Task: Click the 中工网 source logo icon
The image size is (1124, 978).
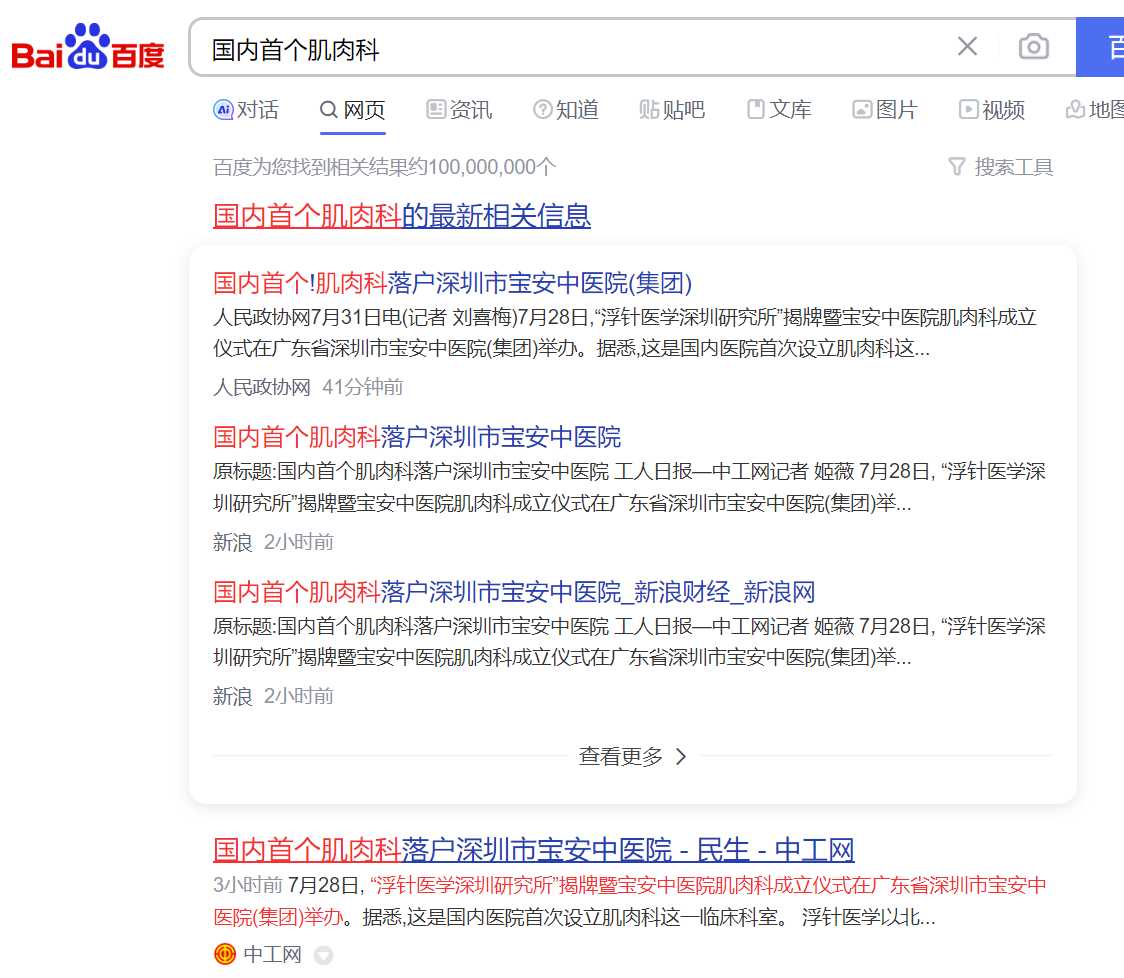Action: coord(225,954)
